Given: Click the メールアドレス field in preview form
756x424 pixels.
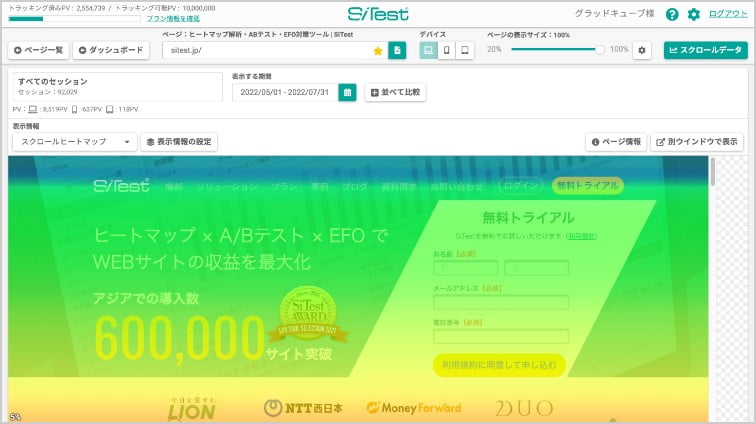Looking at the screenshot, I should pyautogui.click(x=501, y=302).
